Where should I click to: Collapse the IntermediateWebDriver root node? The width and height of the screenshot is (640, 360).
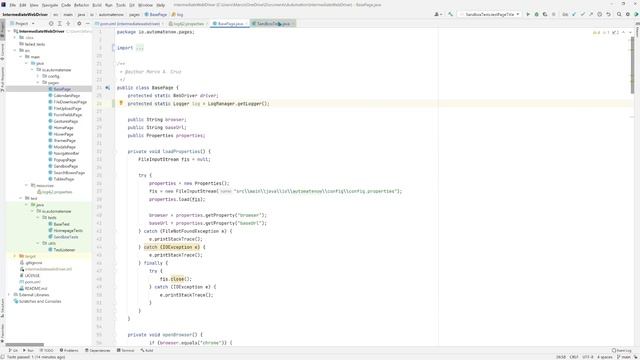click(x=9, y=31)
